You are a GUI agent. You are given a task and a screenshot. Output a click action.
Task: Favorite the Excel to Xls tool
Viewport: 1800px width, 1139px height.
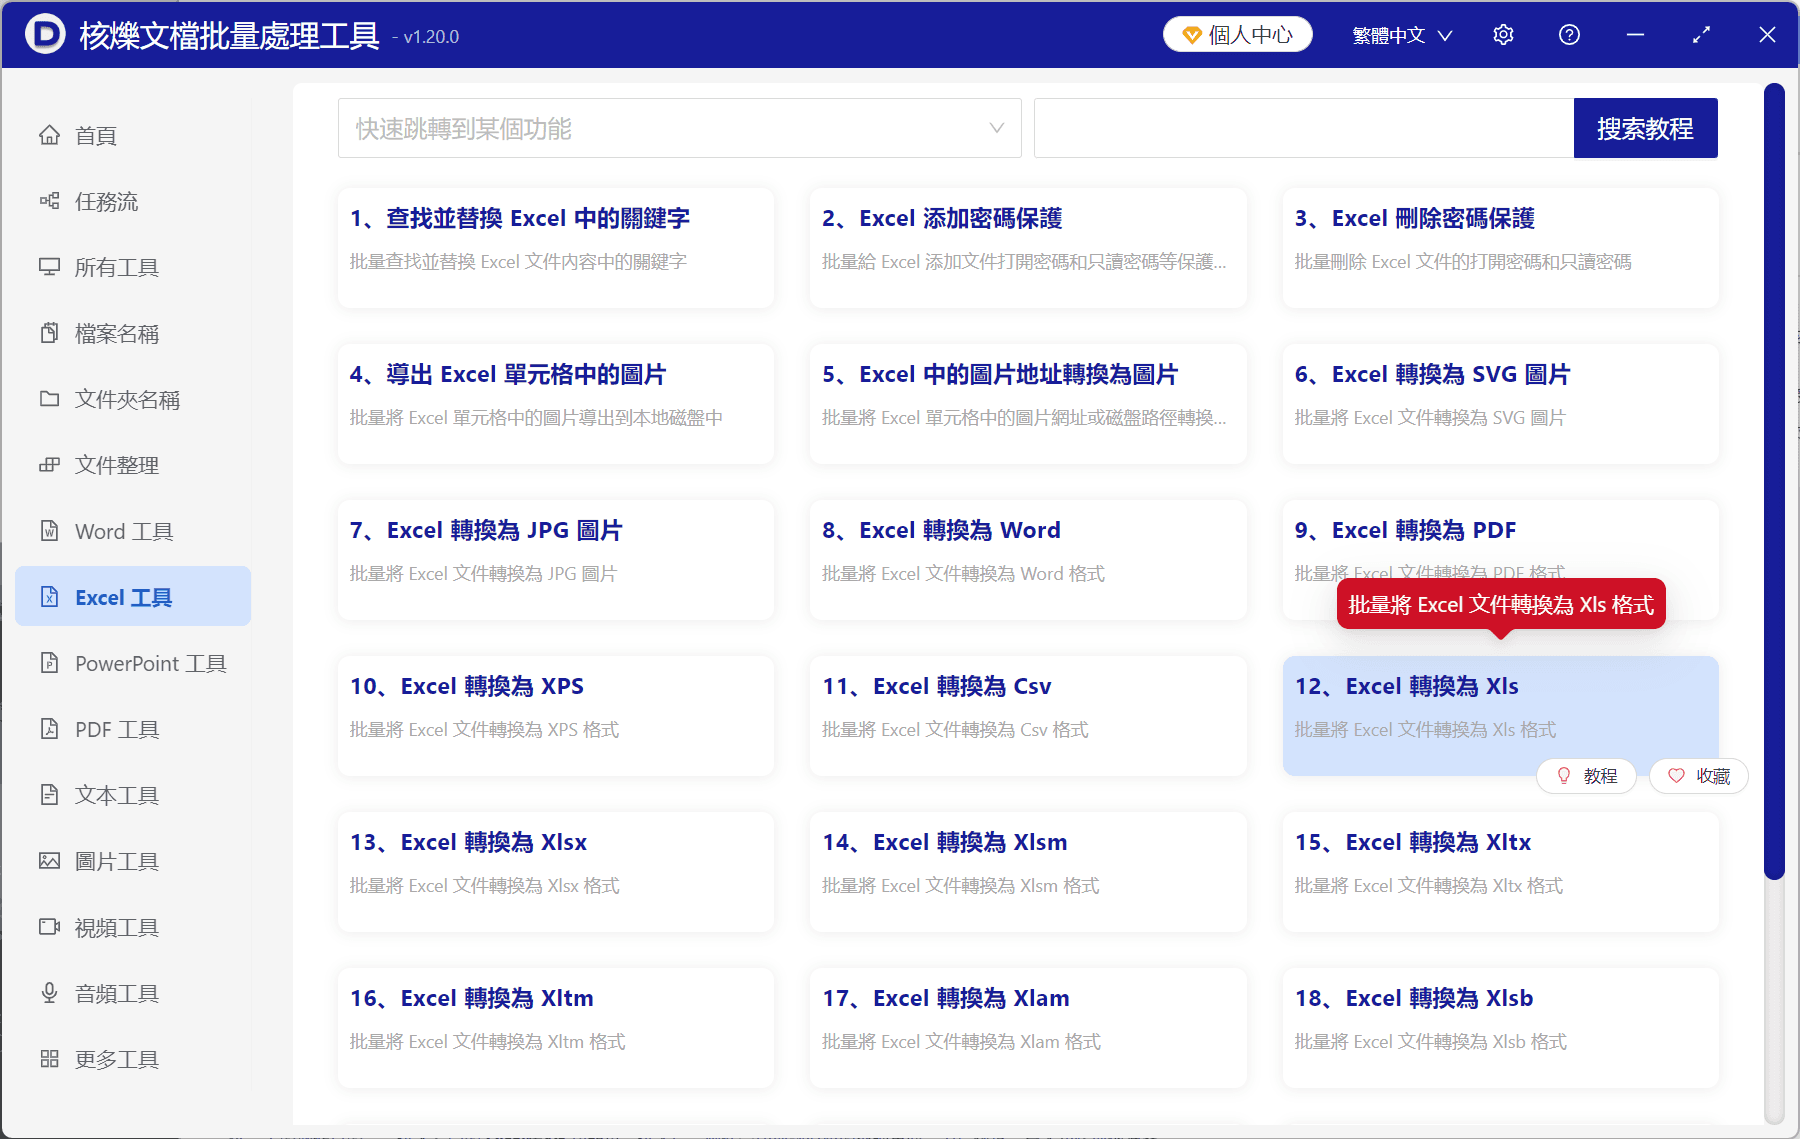coord(1698,776)
